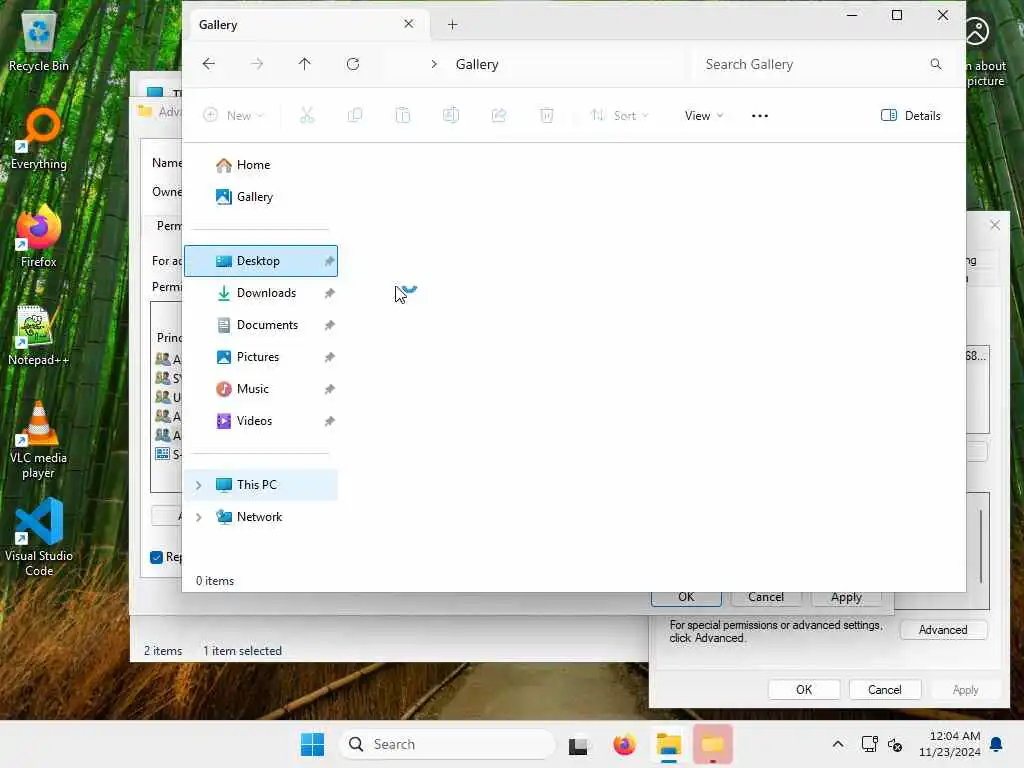The image size is (1024, 768).
Task: Click the Paste clipboard icon
Action: click(403, 116)
